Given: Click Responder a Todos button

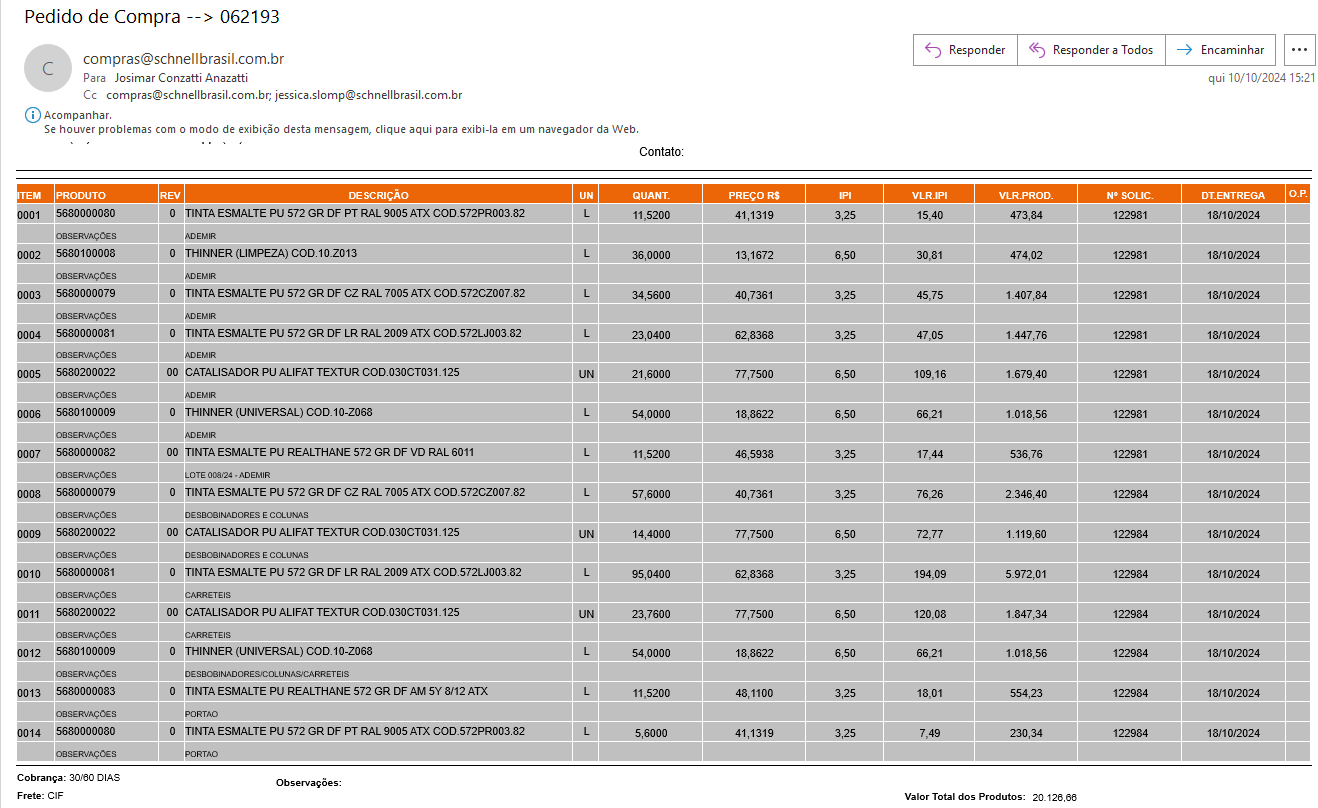Looking at the screenshot, I should 1091,50.
